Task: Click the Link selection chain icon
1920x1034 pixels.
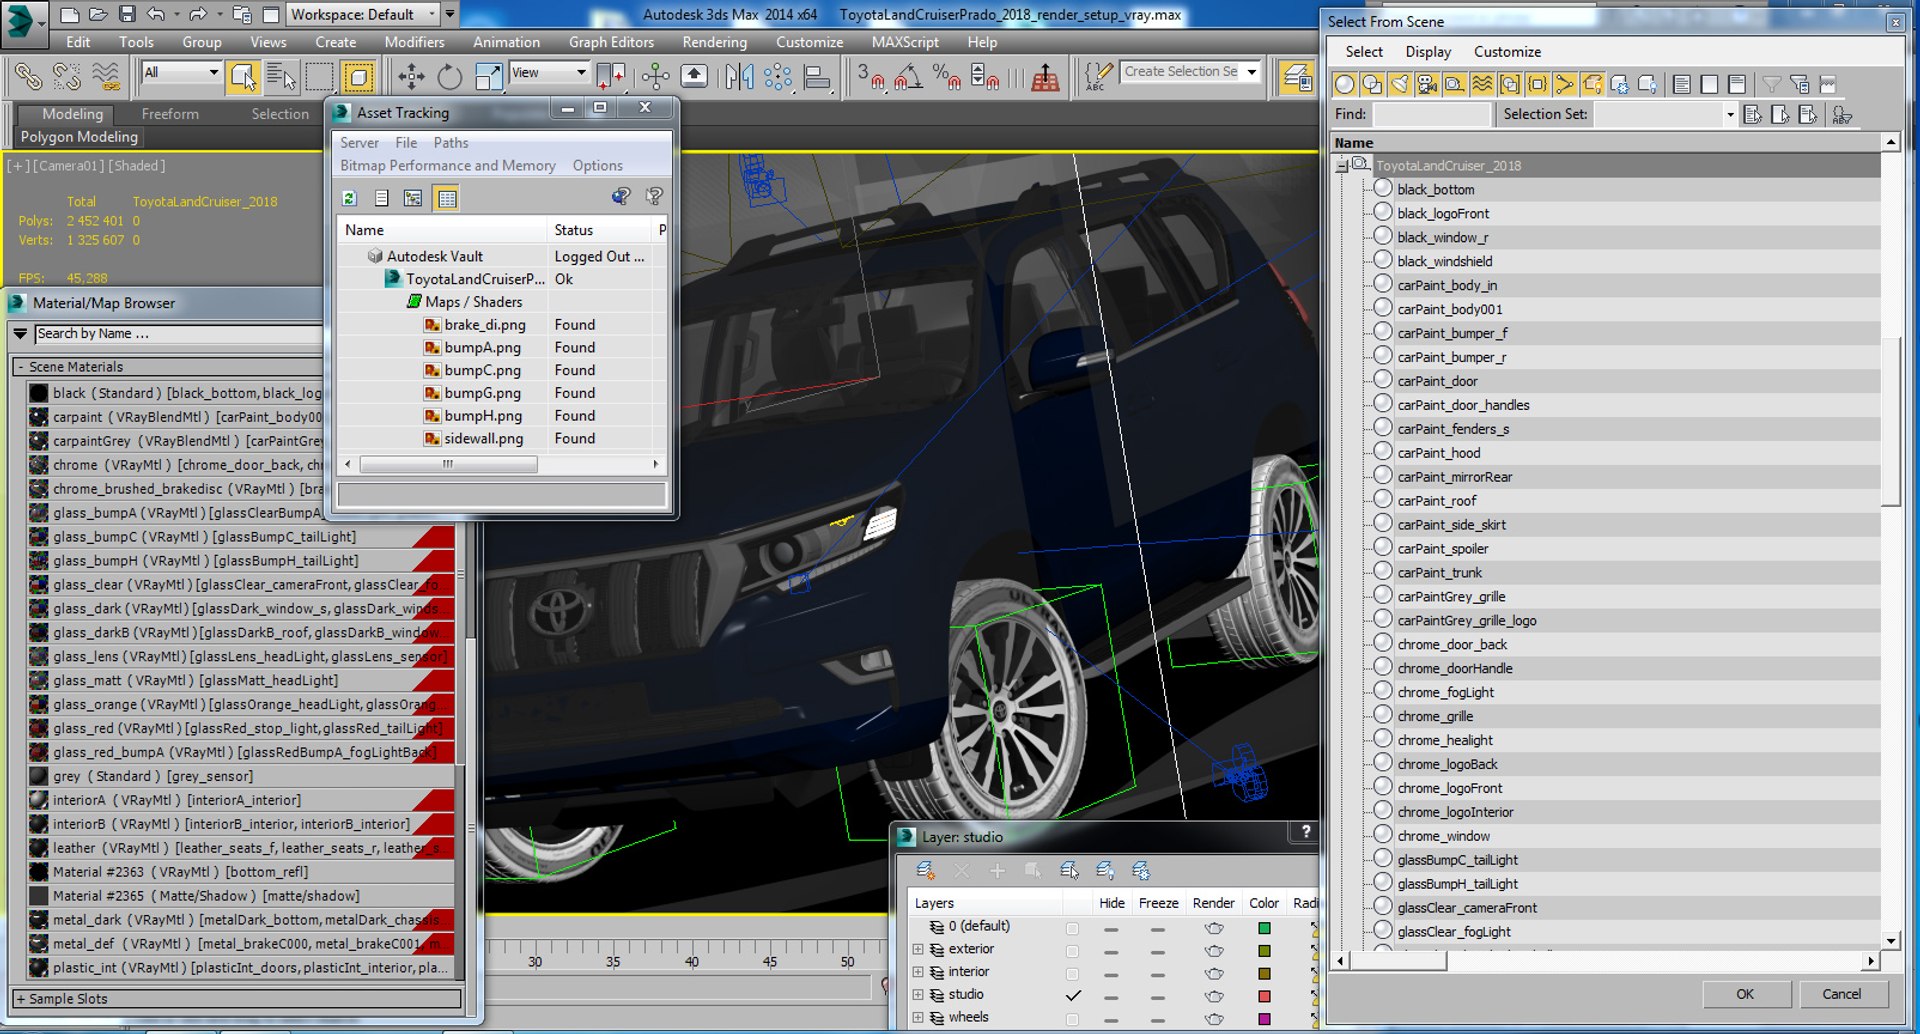Action: click(28, 77)
